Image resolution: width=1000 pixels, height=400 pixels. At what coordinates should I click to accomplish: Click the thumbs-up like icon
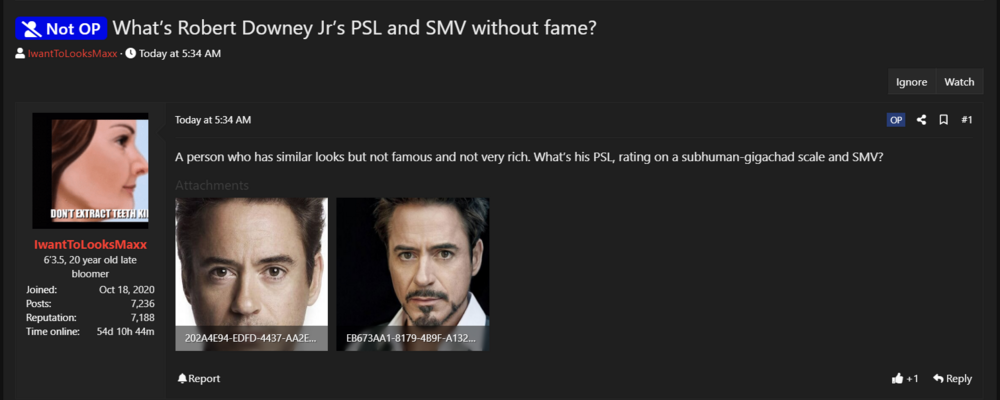tap(897, 379)
